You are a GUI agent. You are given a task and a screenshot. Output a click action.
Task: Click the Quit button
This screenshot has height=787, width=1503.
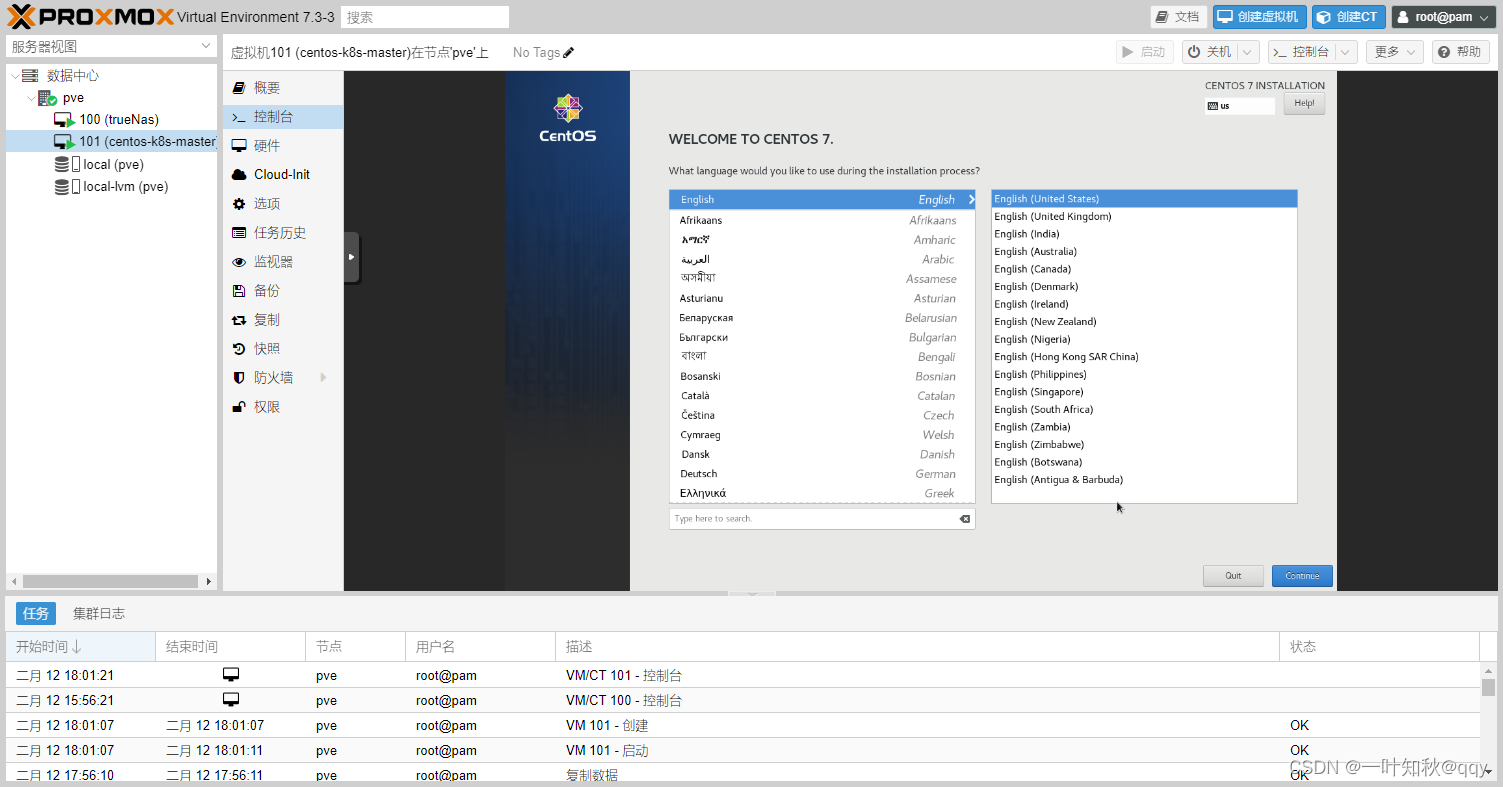[x=1233, y=576]
